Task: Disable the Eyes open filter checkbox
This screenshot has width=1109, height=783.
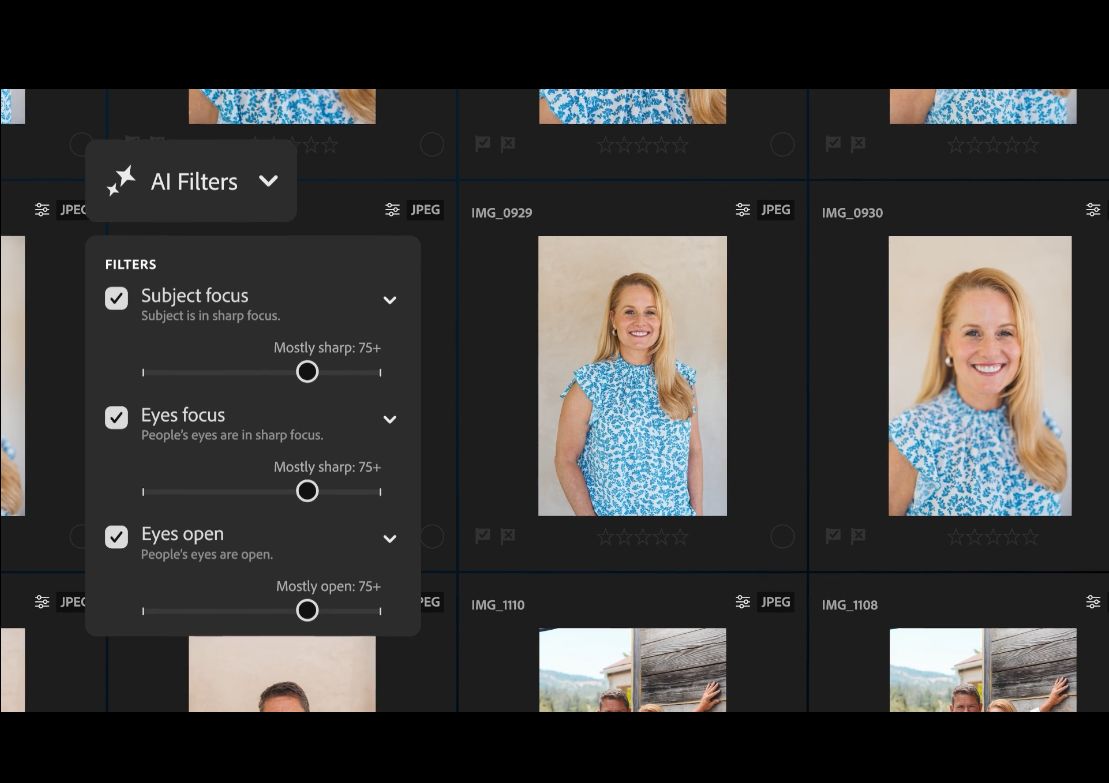Action: (117, 537)
